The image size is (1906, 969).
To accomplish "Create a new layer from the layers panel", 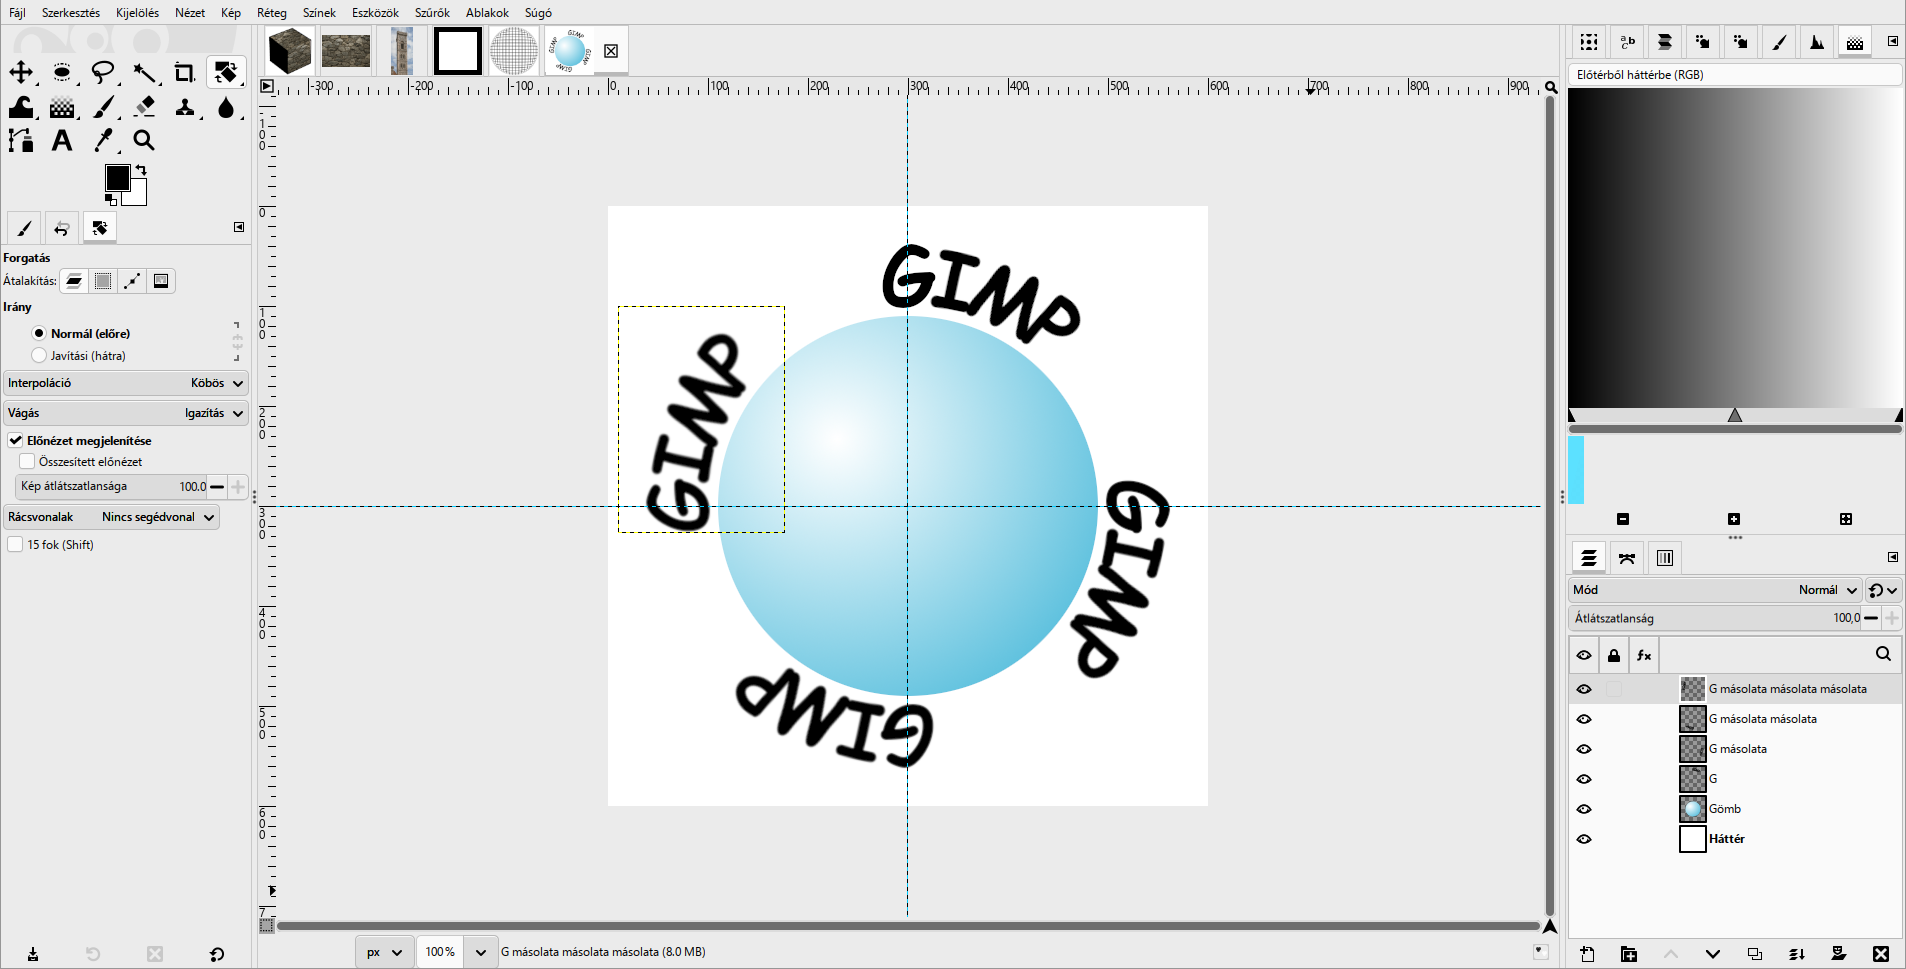I will click(x=1587, y=954).
